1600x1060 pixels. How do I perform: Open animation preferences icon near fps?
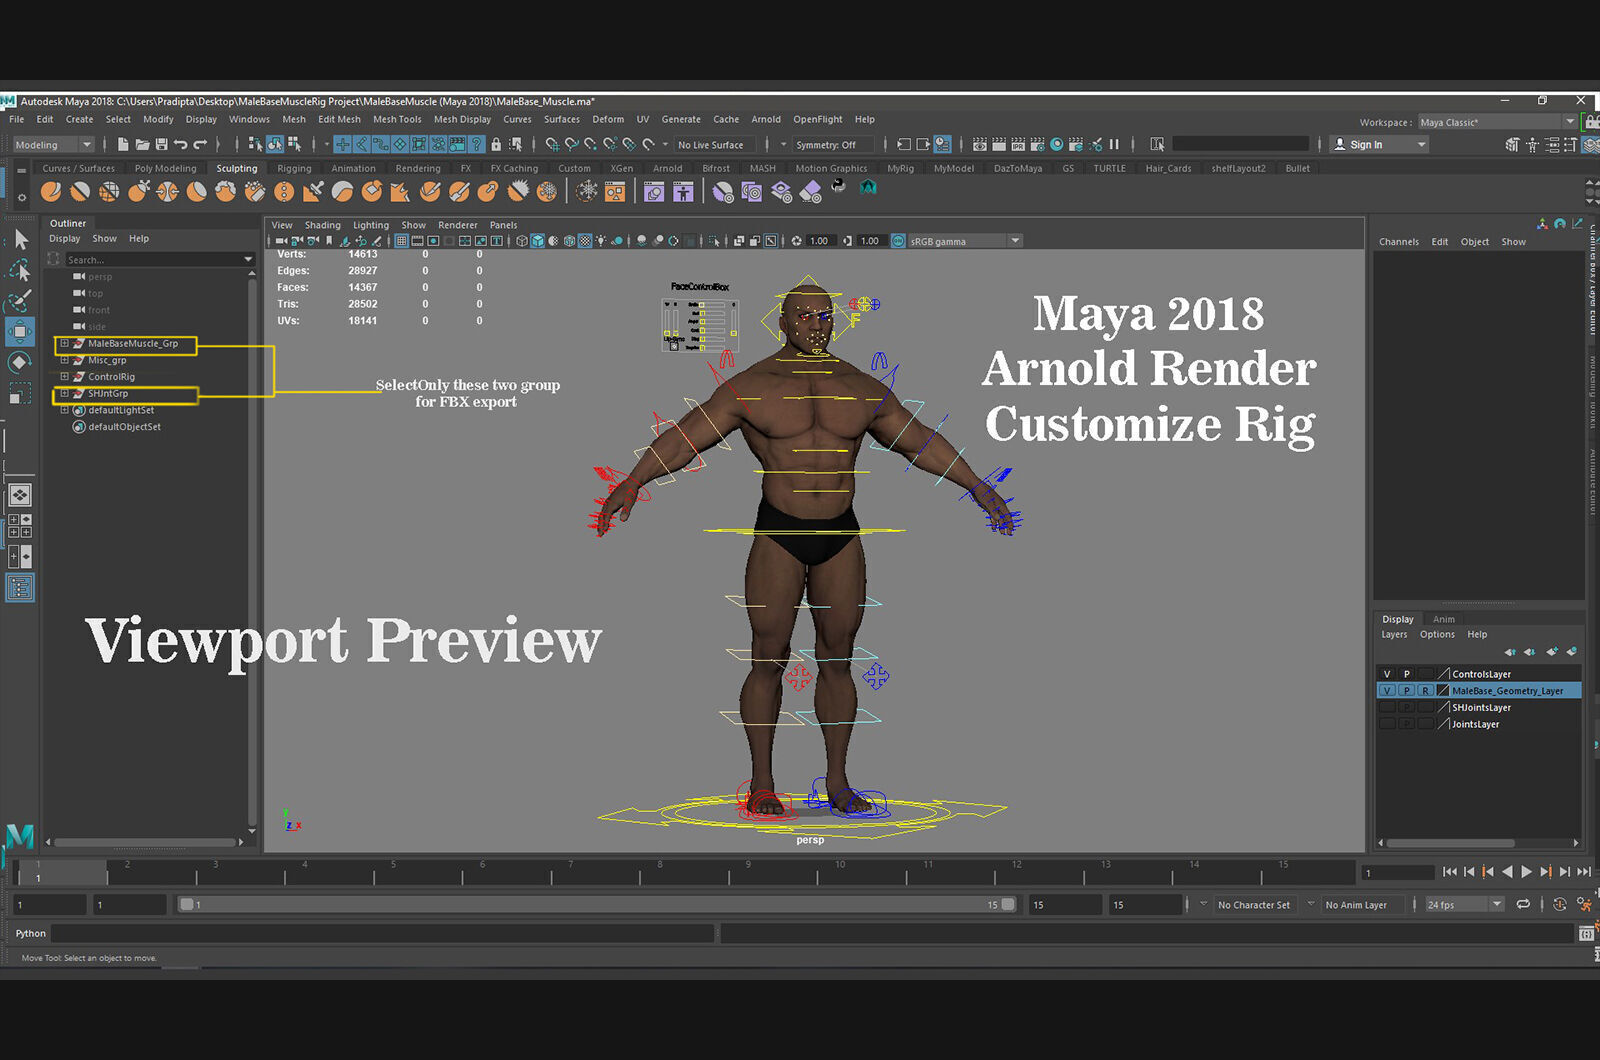1584,905
